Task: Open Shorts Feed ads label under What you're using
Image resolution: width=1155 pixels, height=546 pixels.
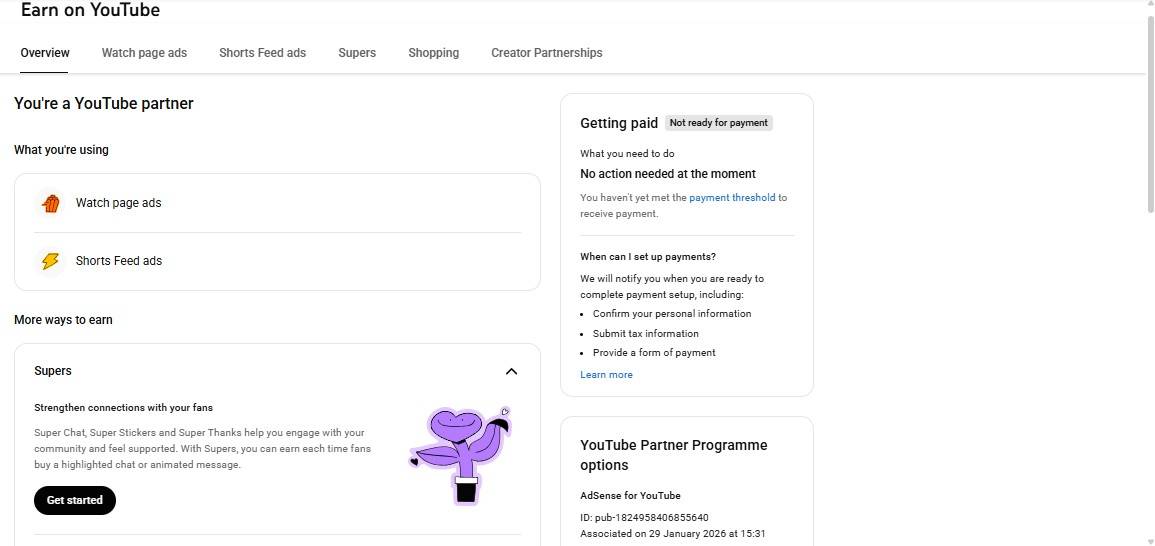Action: pyautogui.click(x=118, y=261)
